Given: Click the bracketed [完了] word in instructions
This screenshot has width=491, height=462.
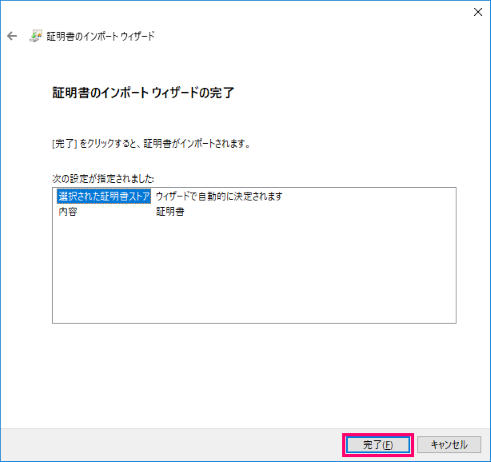Looking at the screenshot, I should click(65, 144).
